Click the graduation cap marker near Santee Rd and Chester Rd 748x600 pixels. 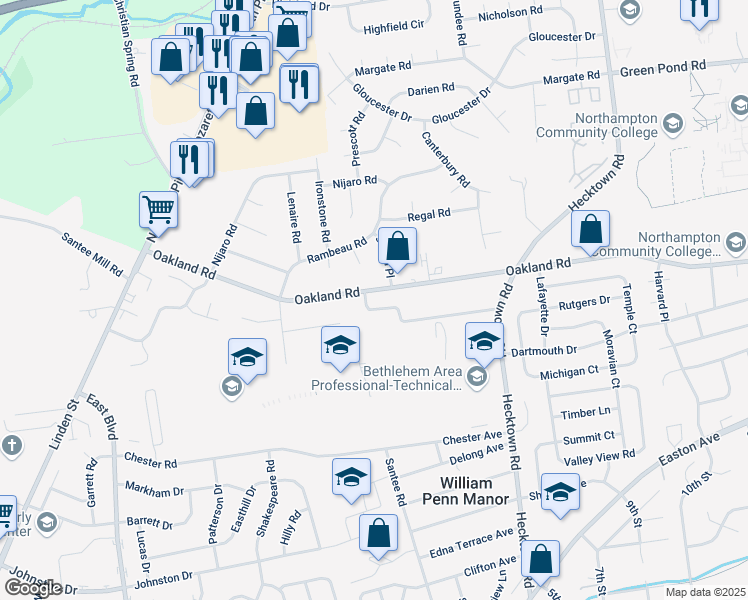pos(351,481)
